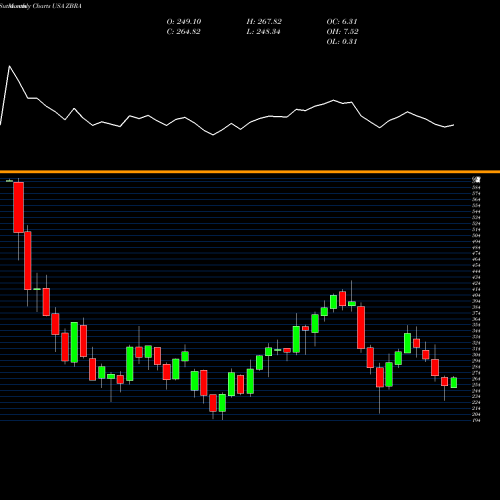This screenshot has height=500, width=500.
Task: Click the 'Charts USA ZBRA' chart title
Action: (57, 6)
